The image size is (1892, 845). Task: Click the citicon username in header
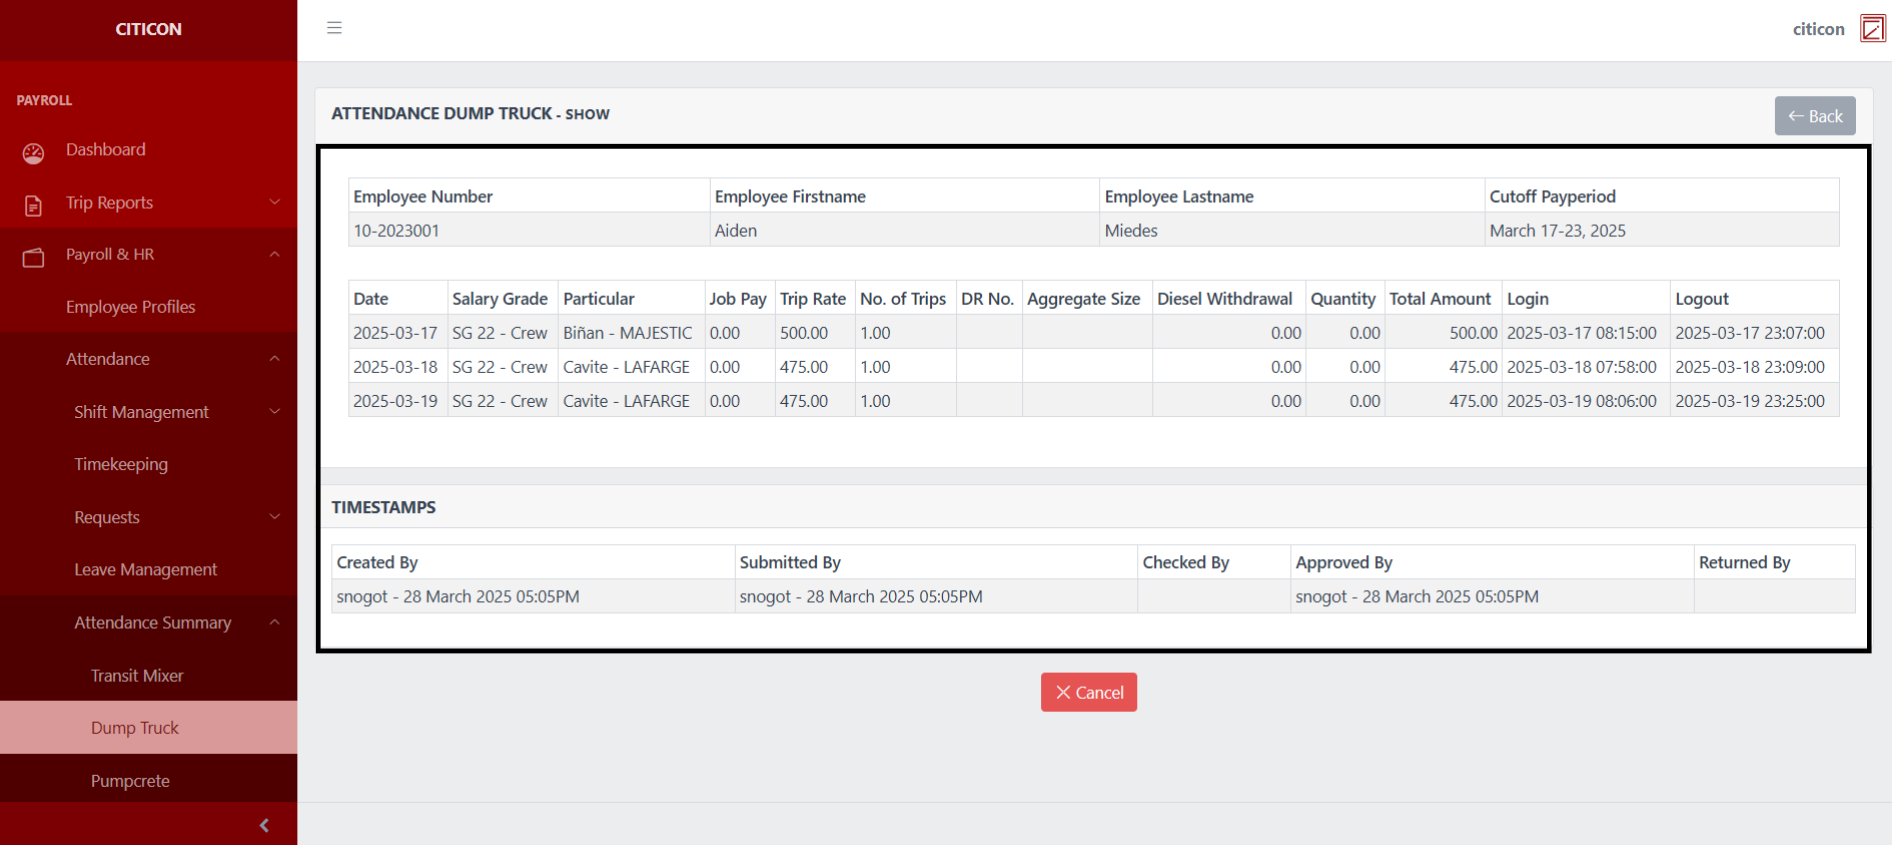tap(1817, 29)
